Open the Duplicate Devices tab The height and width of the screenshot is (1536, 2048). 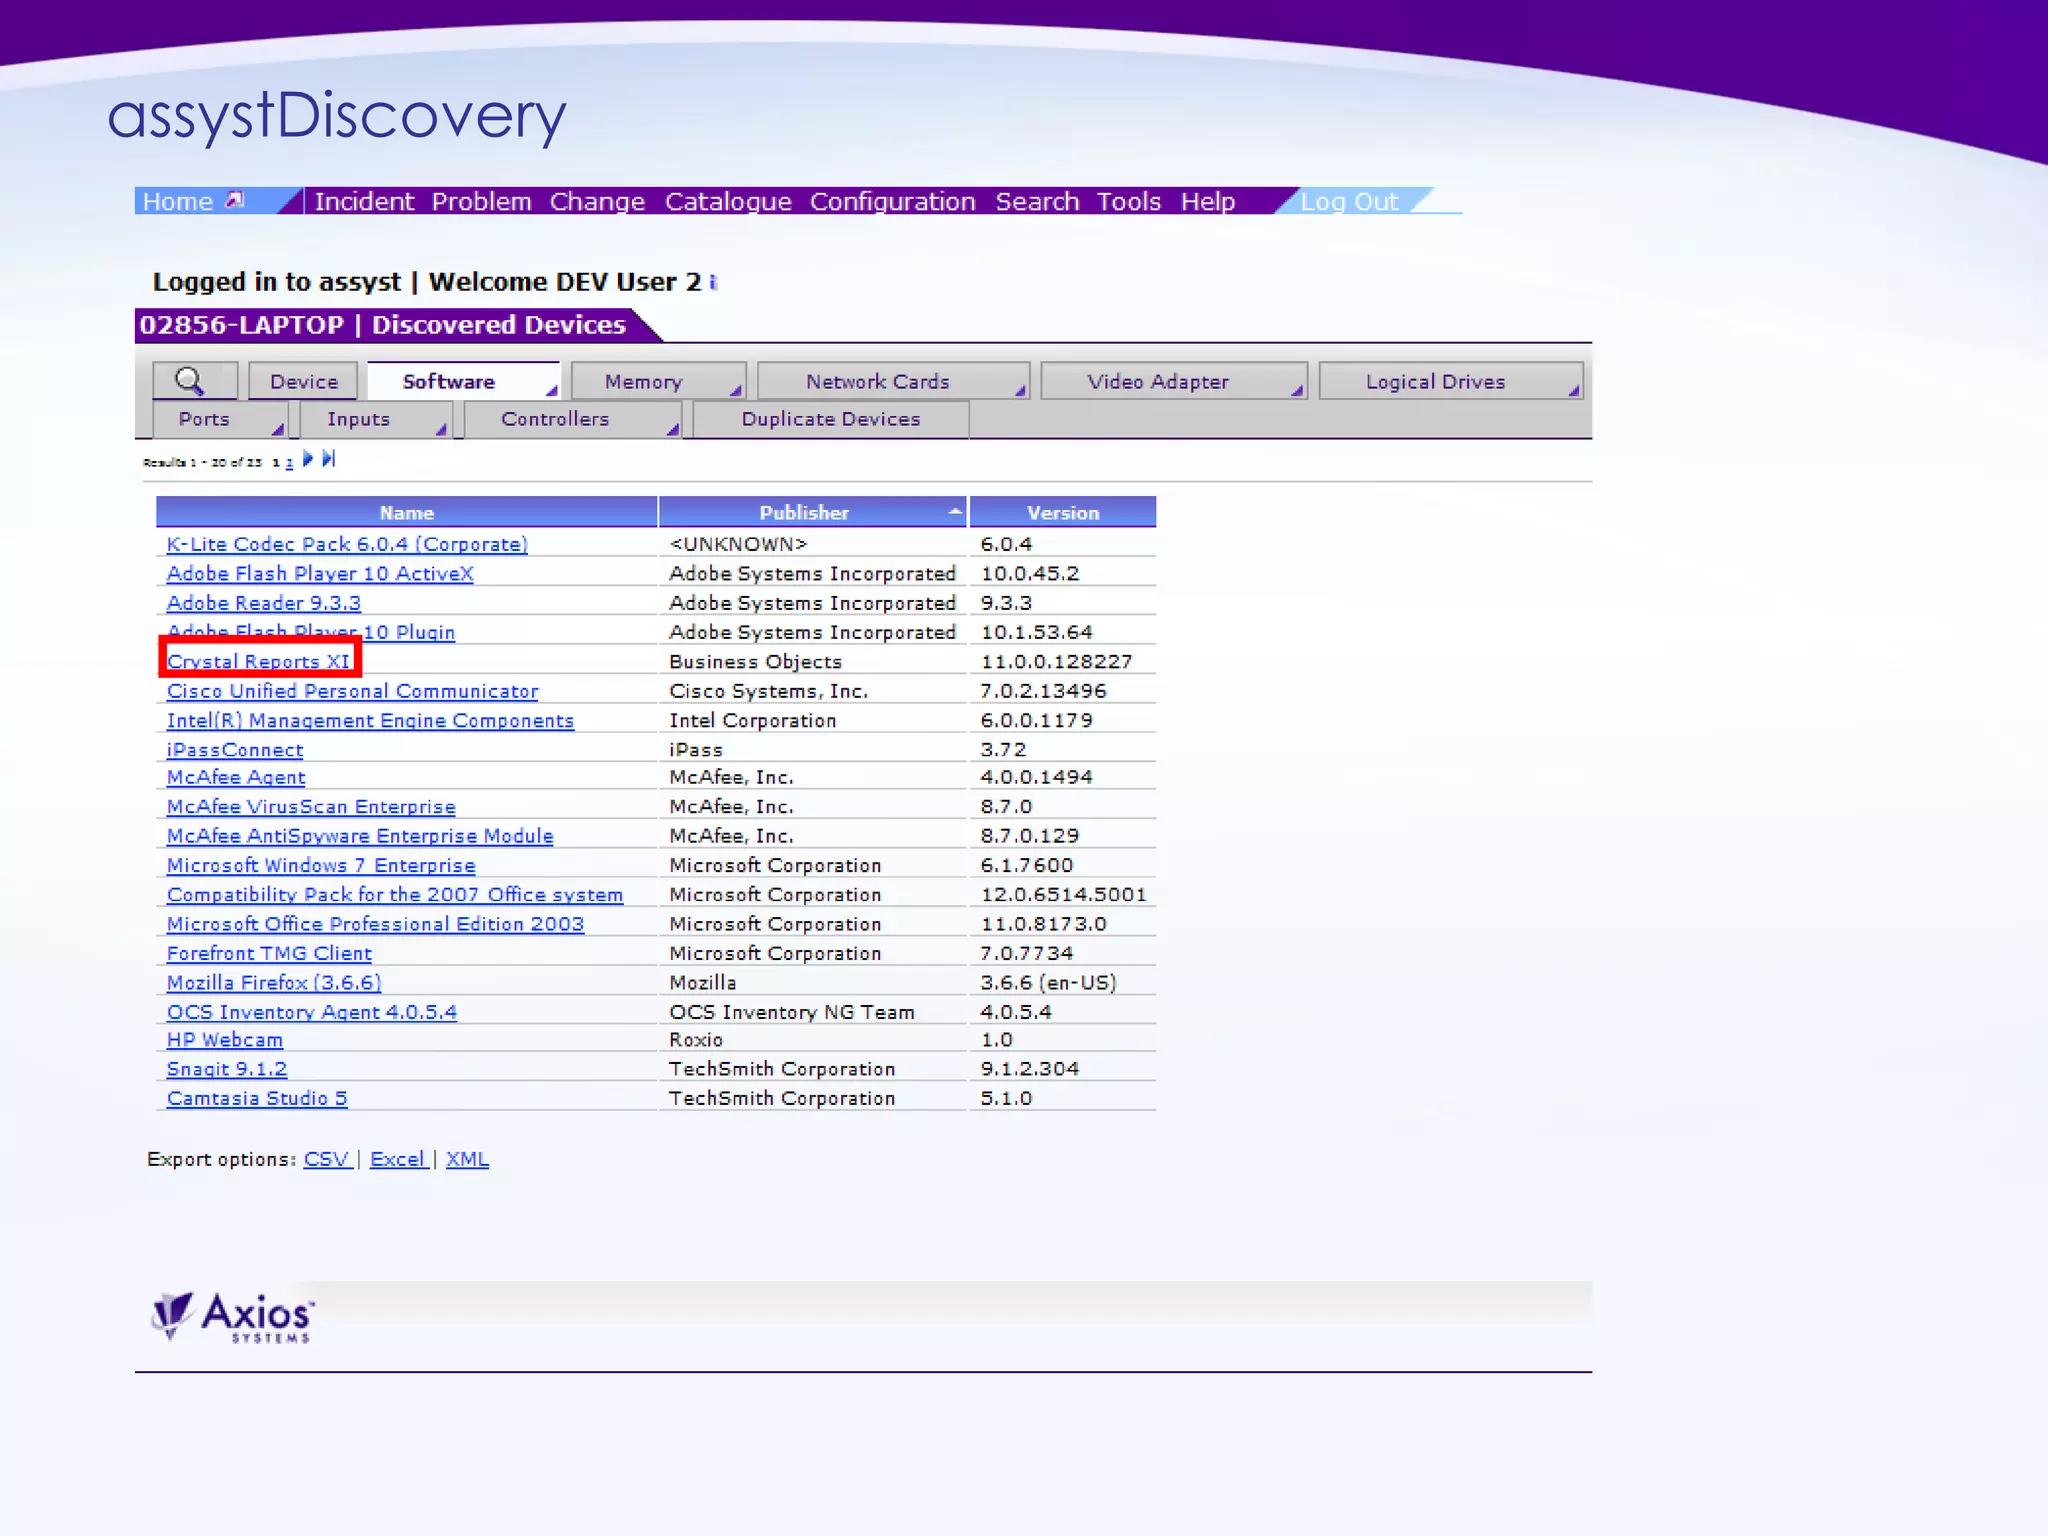click(x=830, y=419)
